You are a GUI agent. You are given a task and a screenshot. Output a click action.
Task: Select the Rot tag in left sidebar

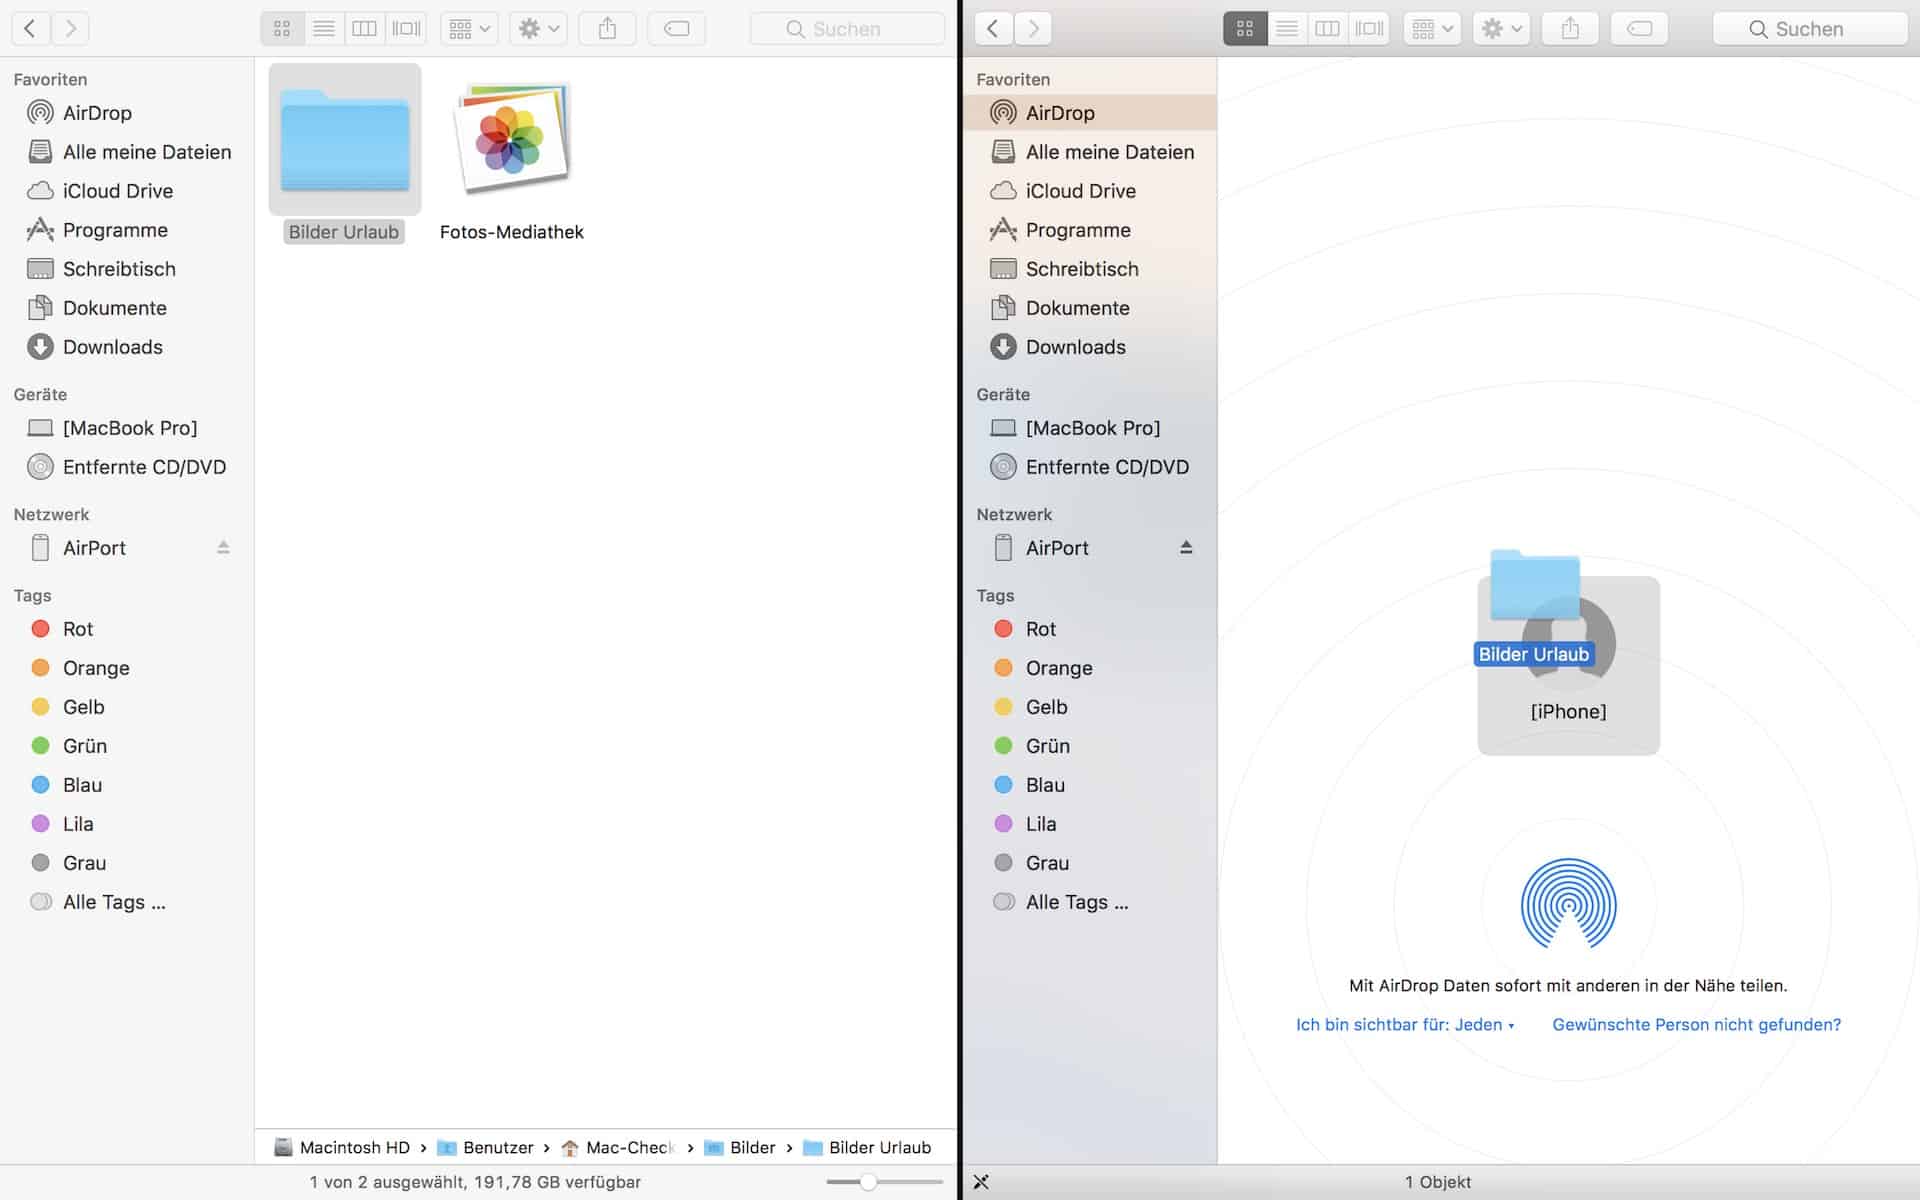127,629
